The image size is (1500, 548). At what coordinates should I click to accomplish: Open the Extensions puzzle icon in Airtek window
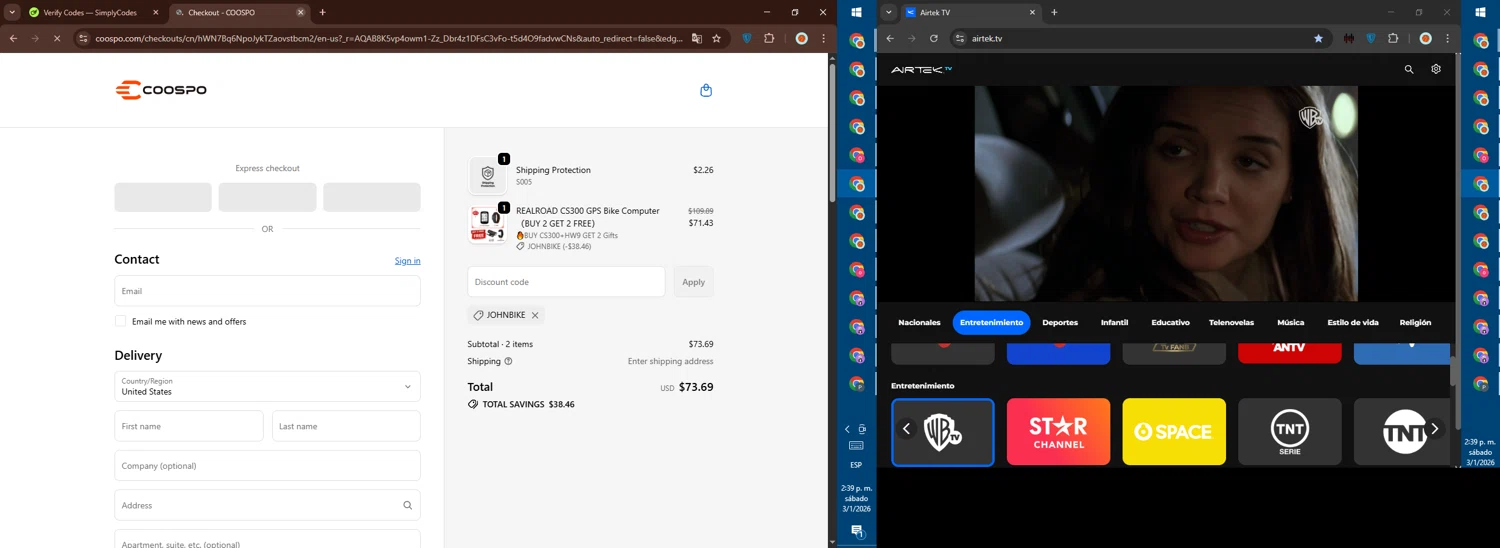1393,38
